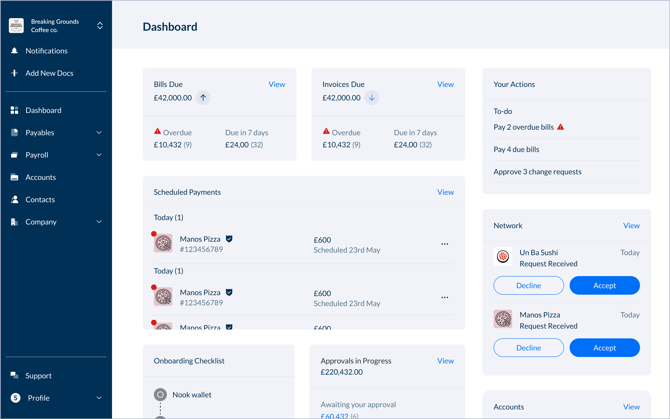The image size is (670, 419).
Task: Go to Dashboard in the sidebar
Action: [x=43, y=110]
